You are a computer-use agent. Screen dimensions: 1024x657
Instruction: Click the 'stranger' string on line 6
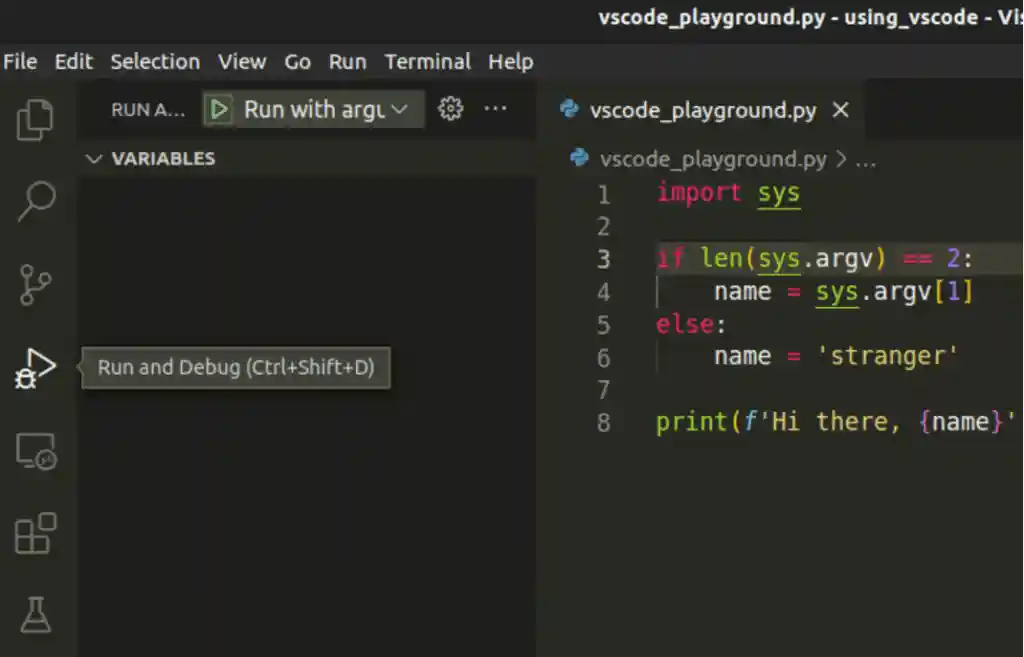coord(887,357)
